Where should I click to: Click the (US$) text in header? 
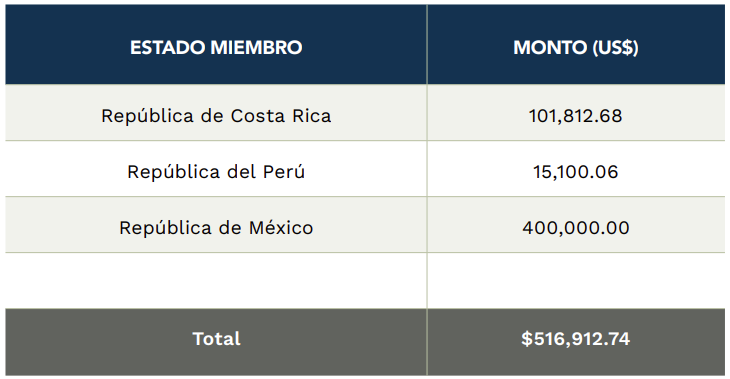pyautogui.click(x=615, y=47)
